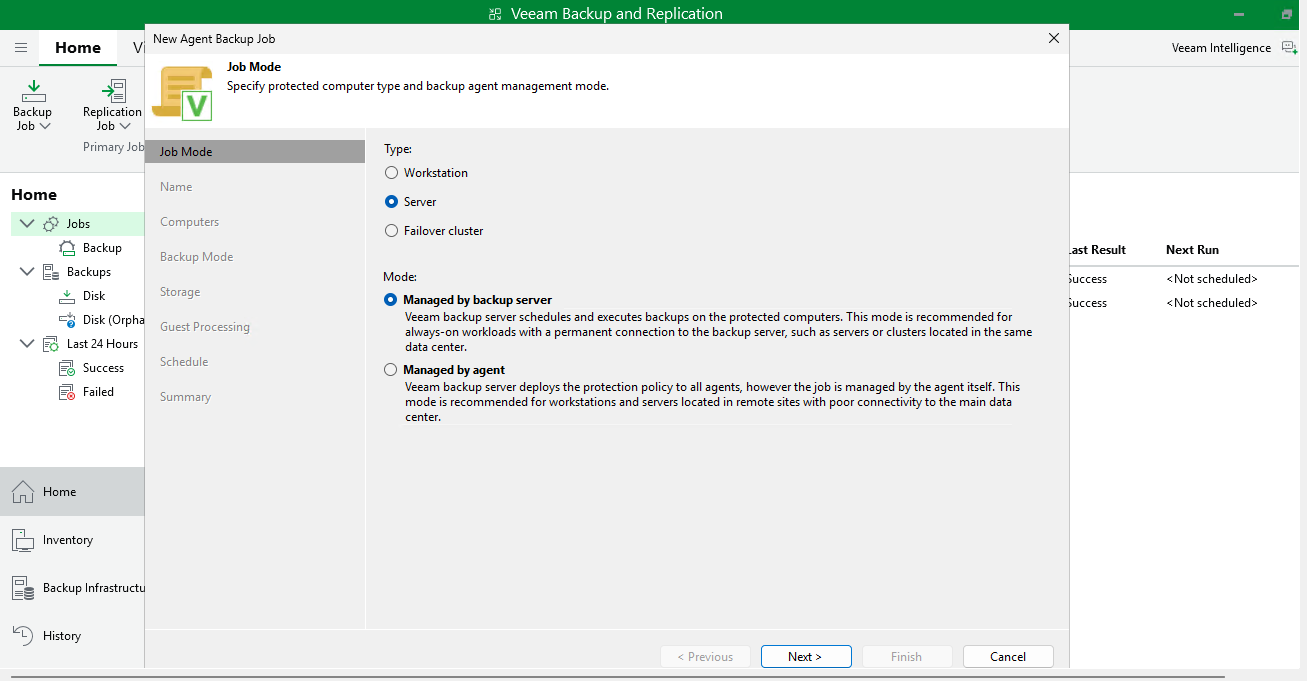Click the Disk (Orphaned) icon
This screenshot has height=681, width=1307.
pyautogui.click(x=67, y=320)
